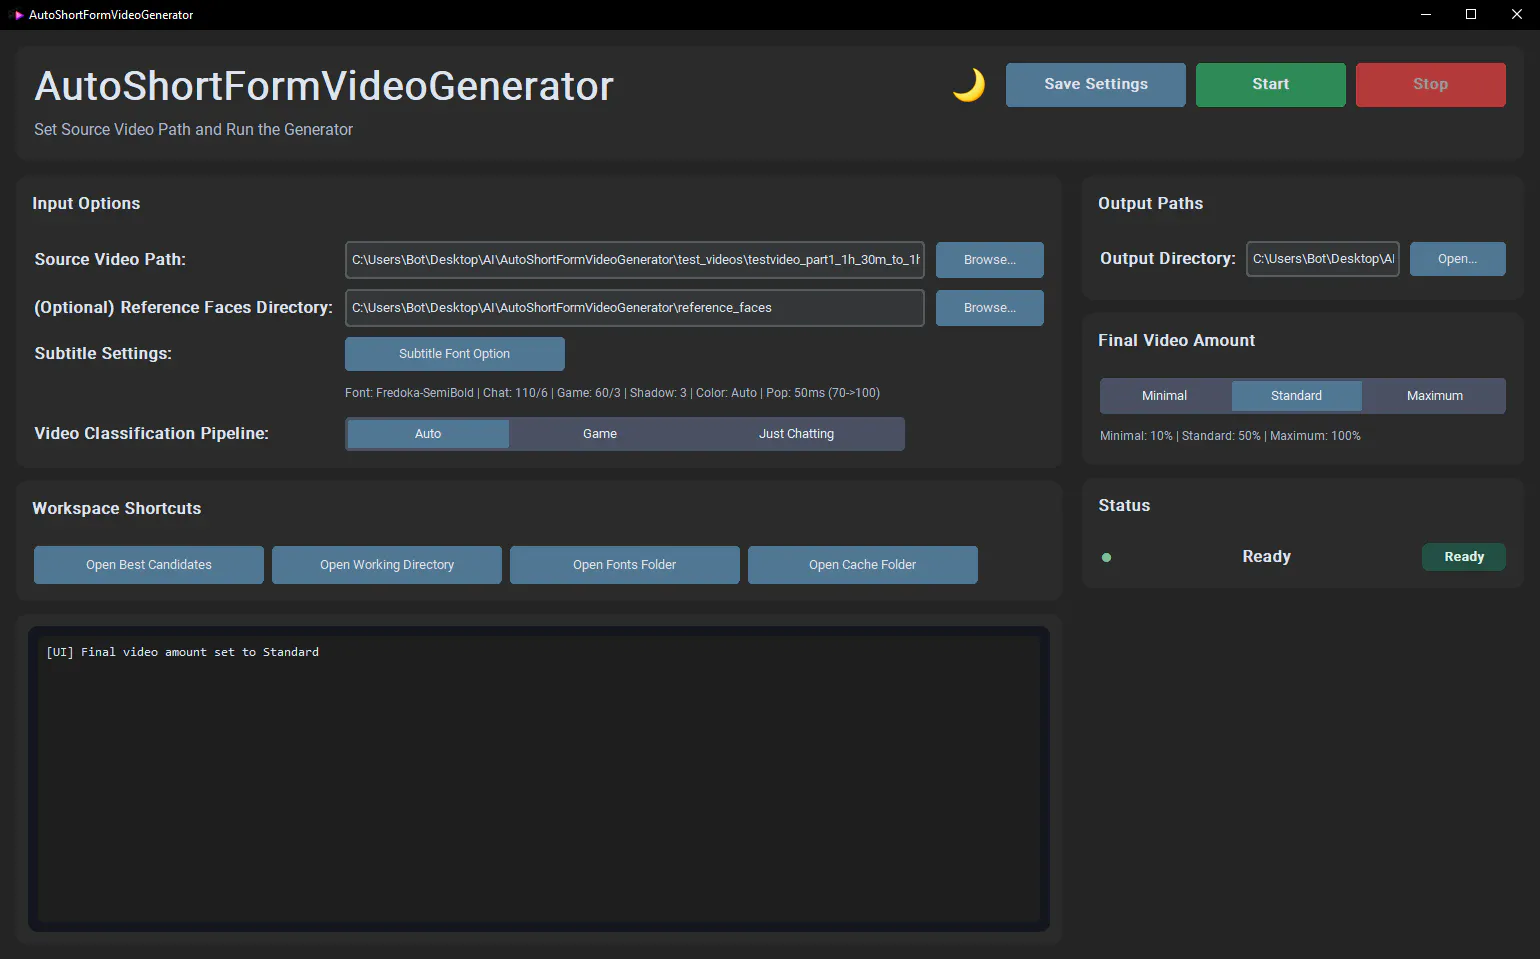The height and width of the screenshot is (959, 1540).
Task: Open the Cache Folder
Action: pyautogui.click(x=863, y=565)
